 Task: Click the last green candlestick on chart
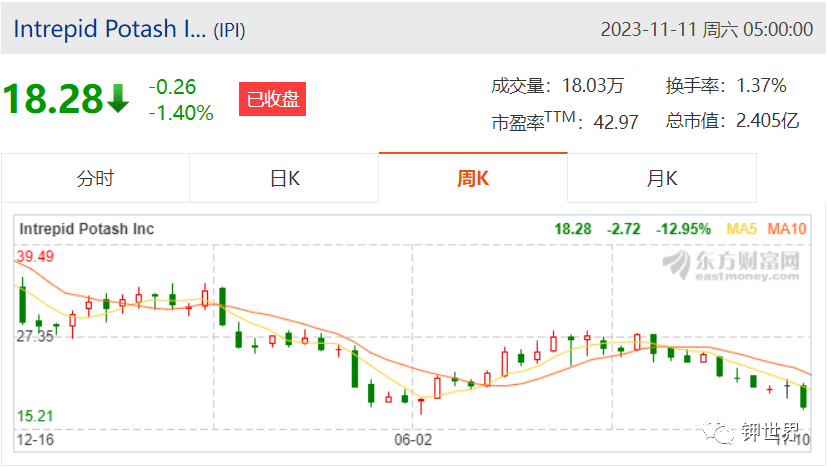click(803, 397)
